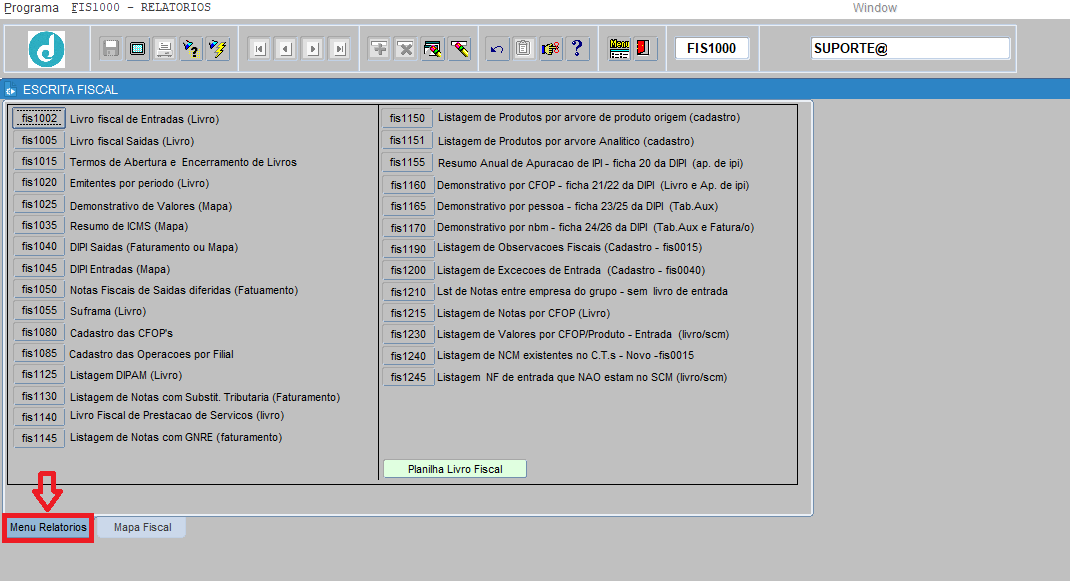Click the X delete record icon
The height and width of the screenshot is (581, 1070).
406,48
